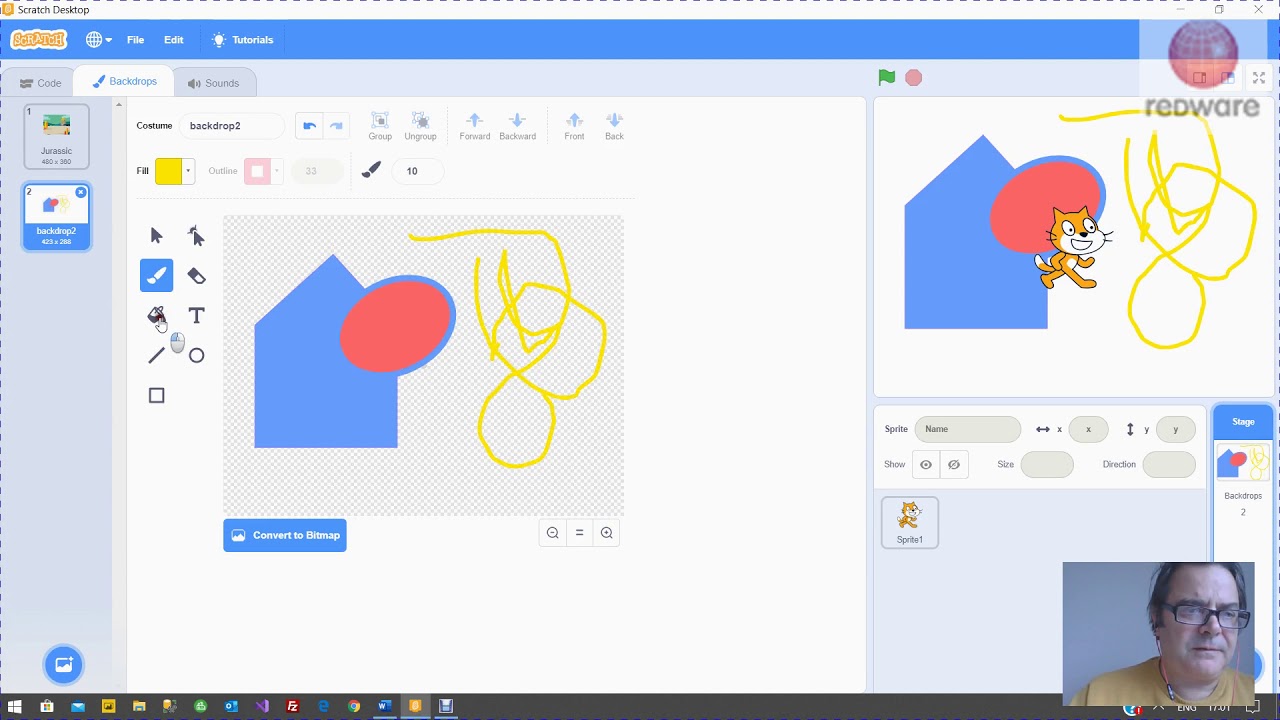
Task: Open Visual Studio from the taskbar
Action: point(262,707)
